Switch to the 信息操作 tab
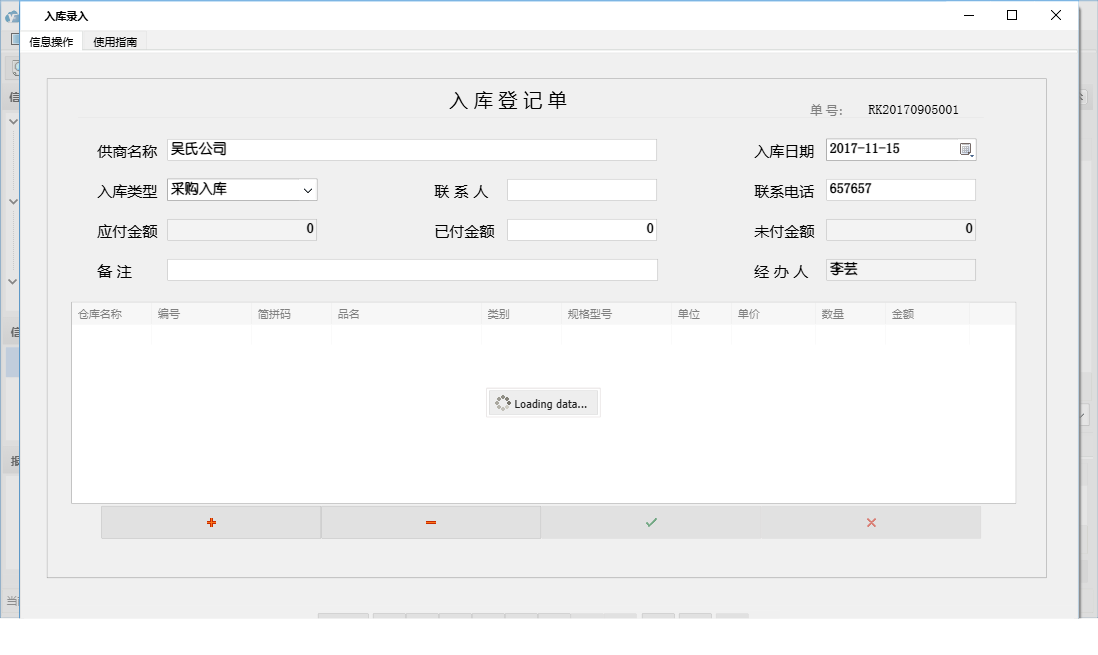The height and width of the screenshot is (655, 1098). point(51,42)
